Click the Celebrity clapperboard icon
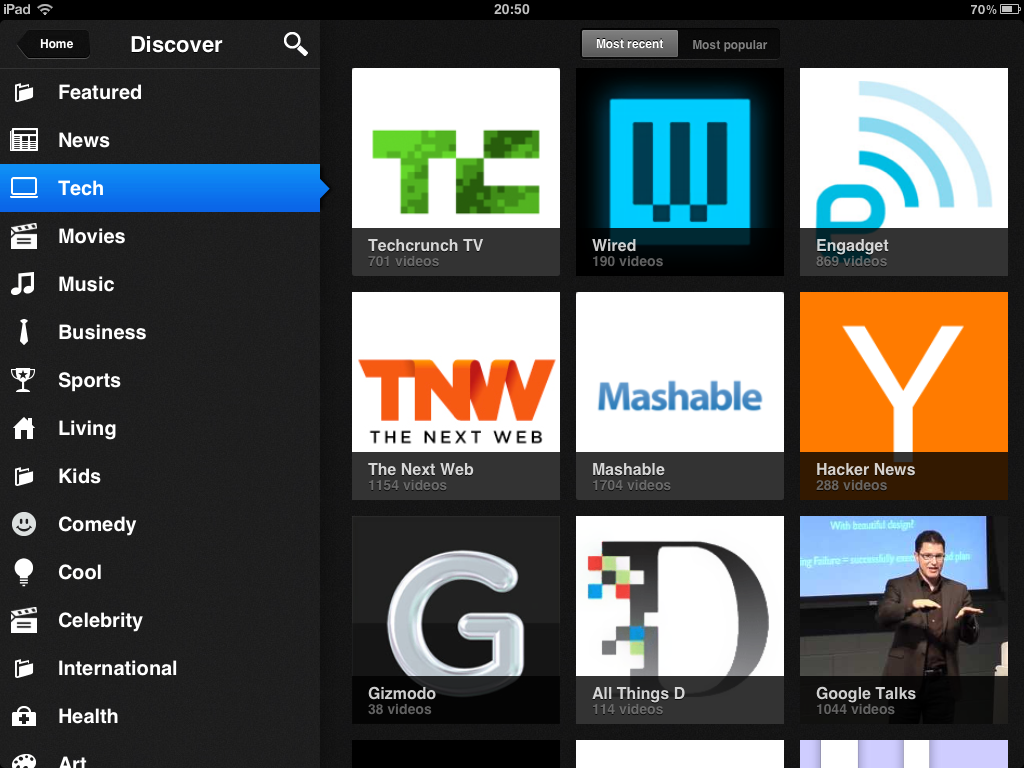 coord(24,620)
